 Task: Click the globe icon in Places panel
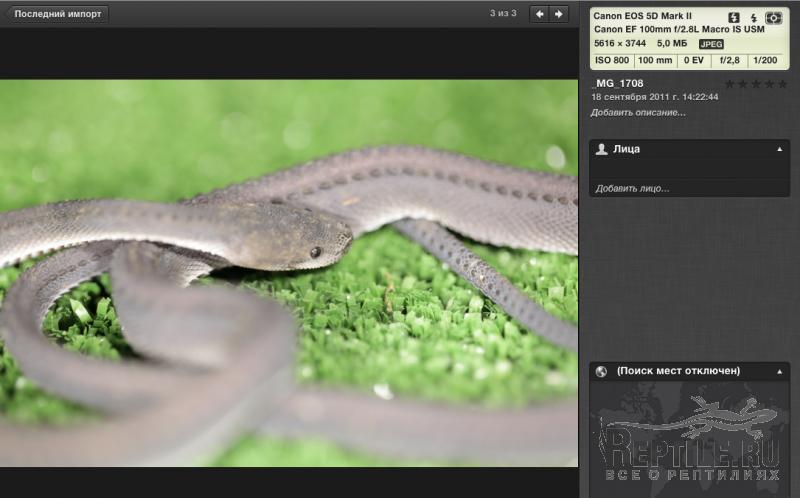(601, 371)
